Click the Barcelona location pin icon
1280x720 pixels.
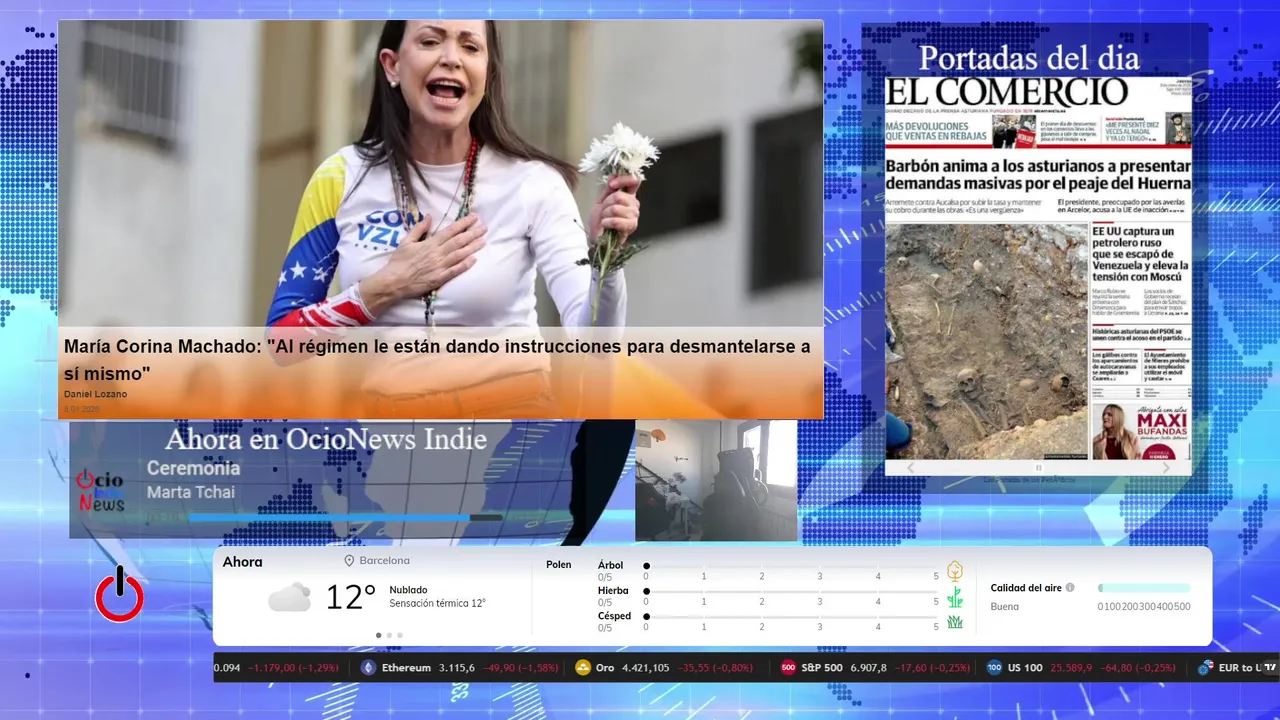(349, 561)
